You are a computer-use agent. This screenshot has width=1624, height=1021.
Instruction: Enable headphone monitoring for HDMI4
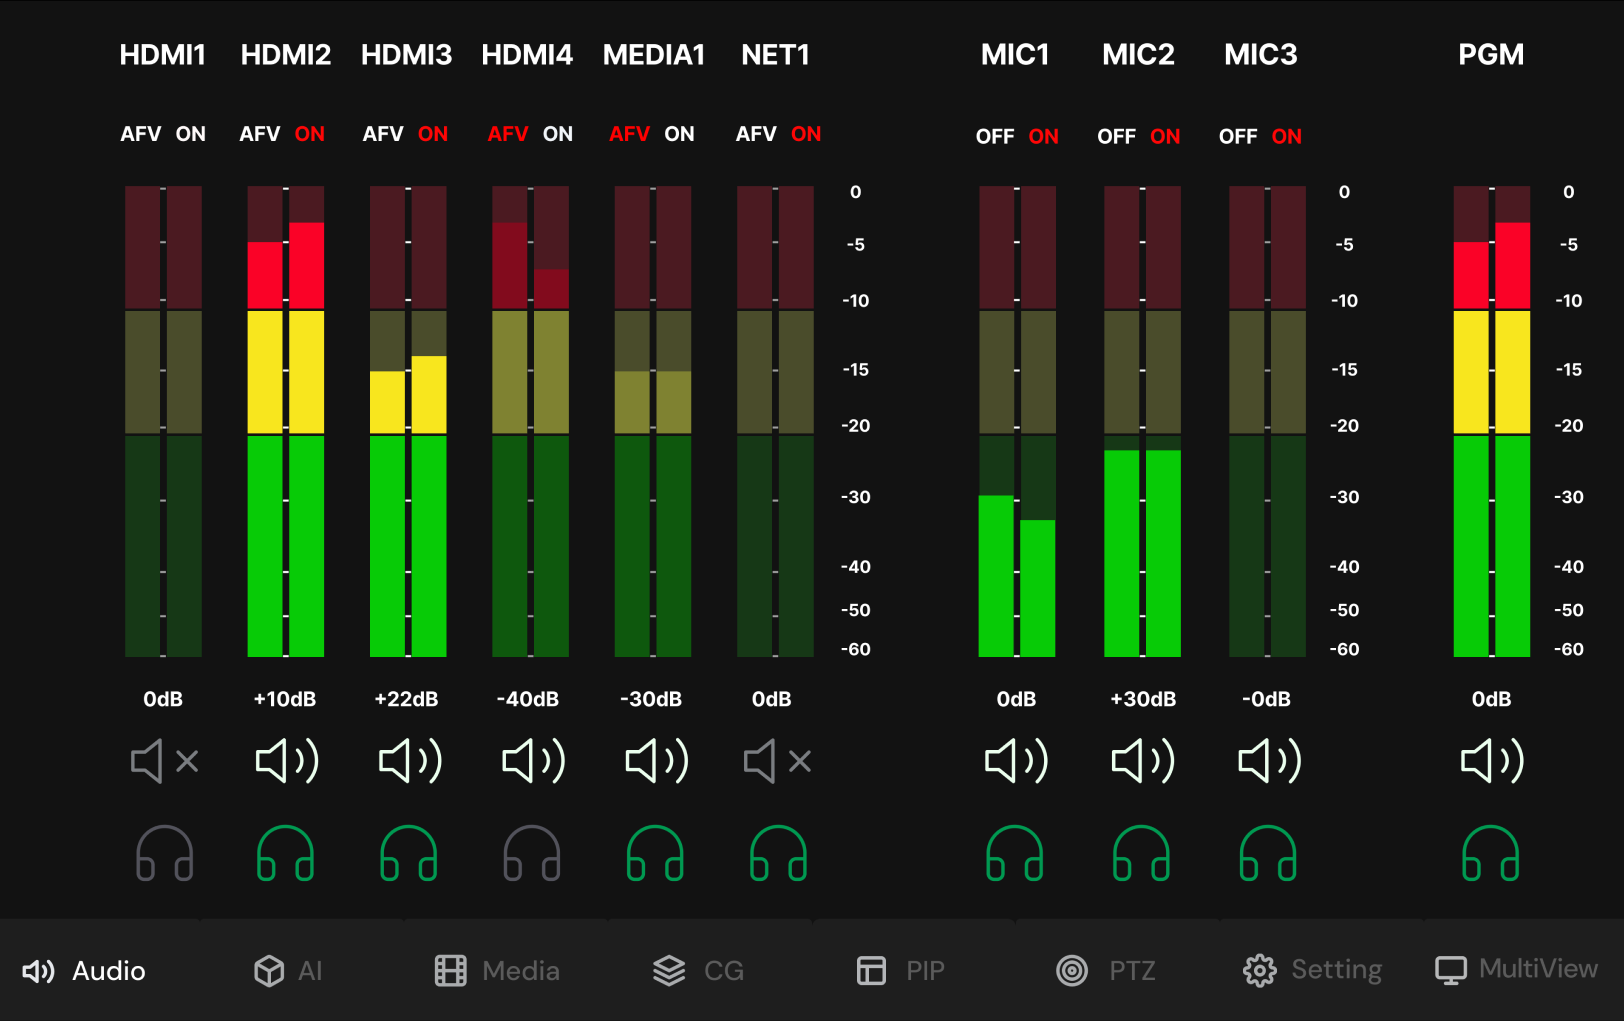532,853
